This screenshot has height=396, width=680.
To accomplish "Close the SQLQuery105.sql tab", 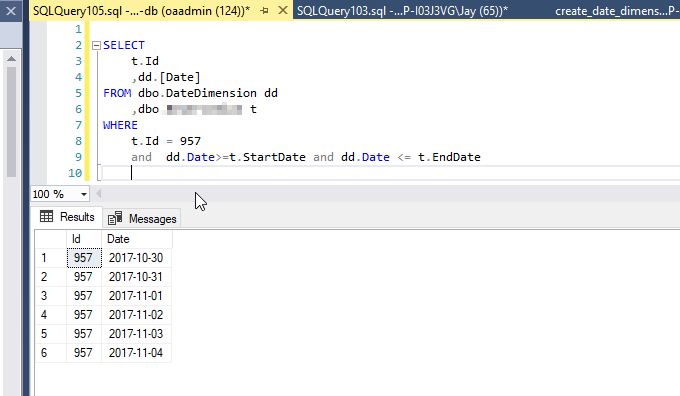I will (x=283, y=10).
